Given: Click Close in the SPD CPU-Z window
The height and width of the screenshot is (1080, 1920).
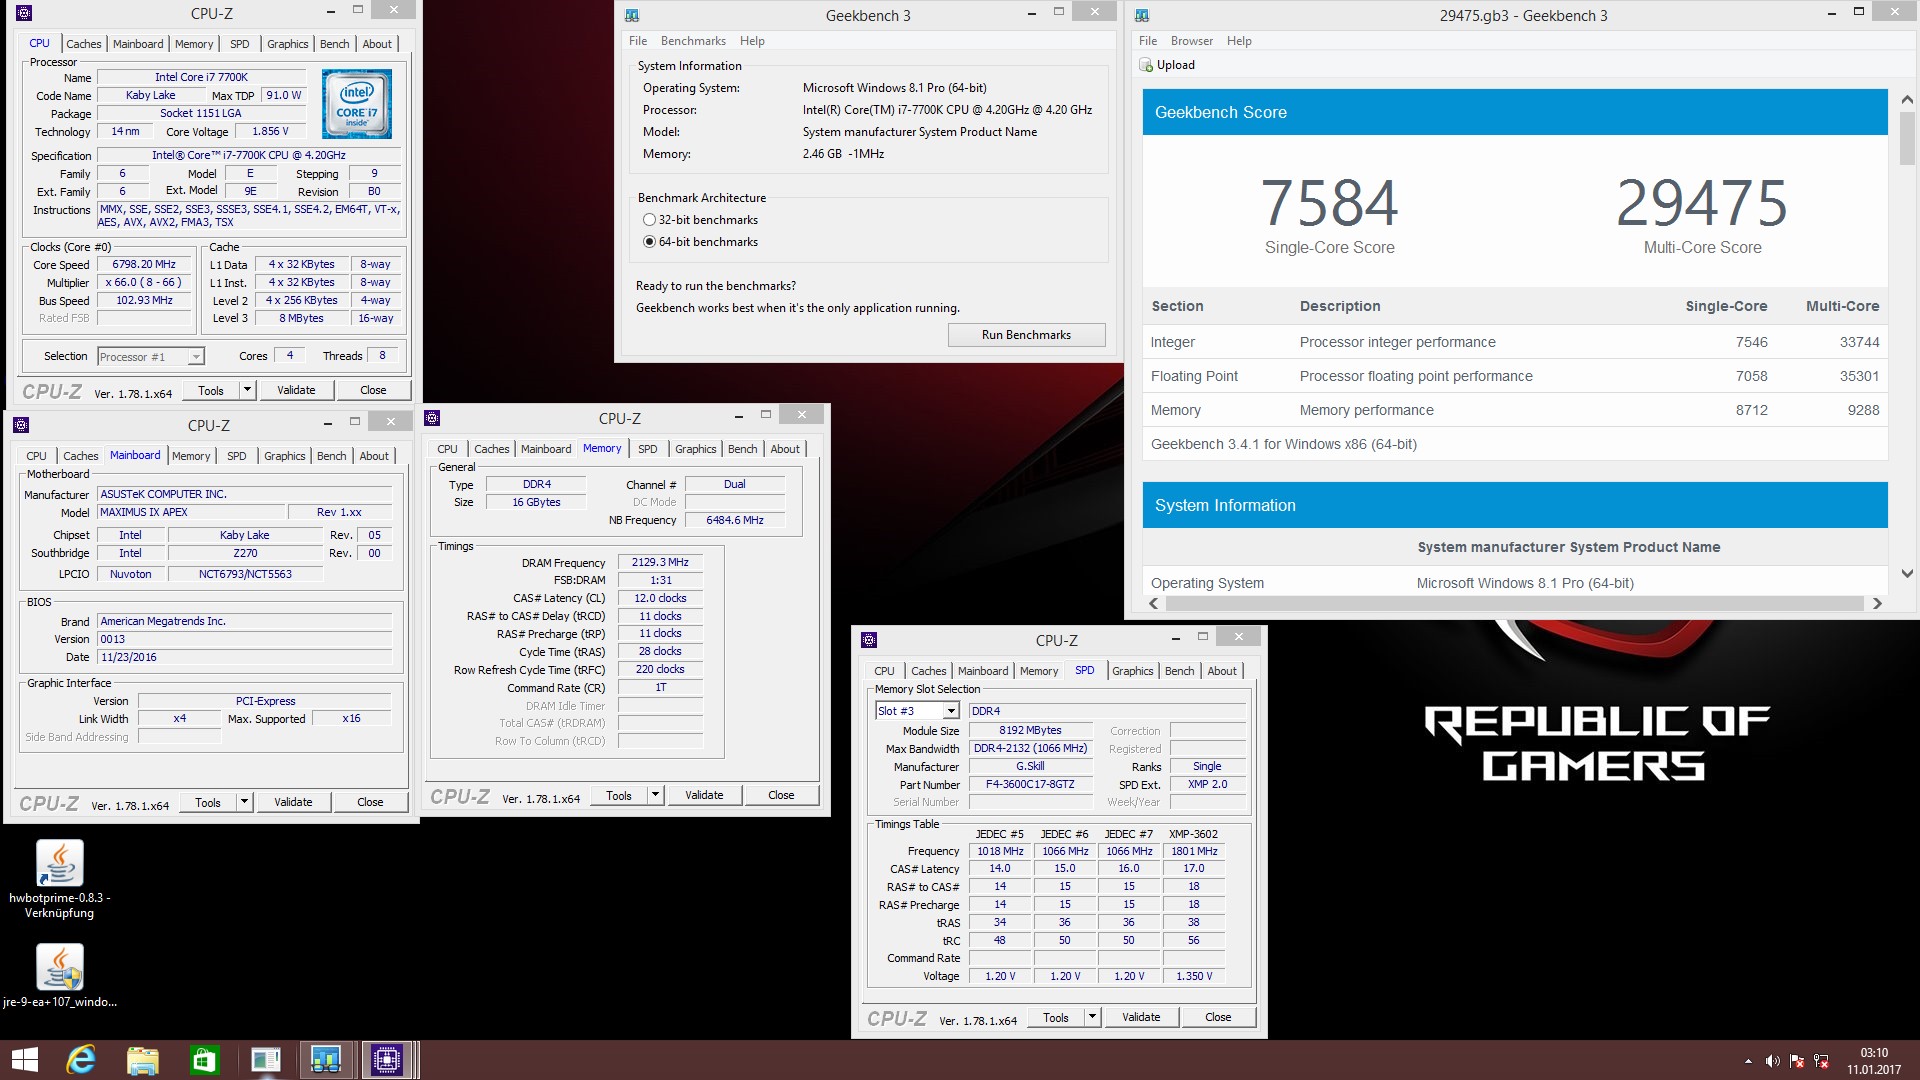Looking at the screenshot, I should pyautogui.click(x=1218, y=1017).
